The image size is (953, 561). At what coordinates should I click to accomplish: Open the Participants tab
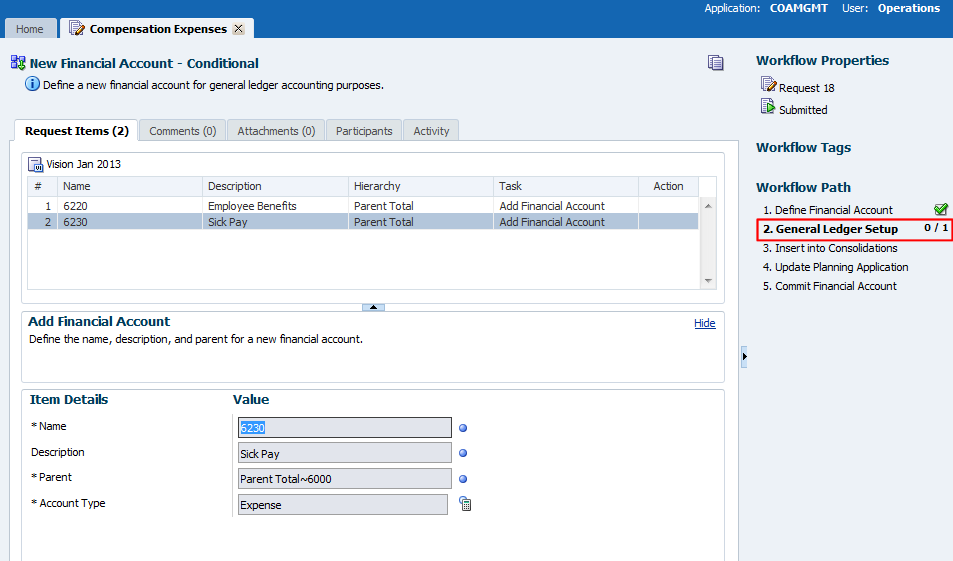pyautogui.click(x=364, y=131)
